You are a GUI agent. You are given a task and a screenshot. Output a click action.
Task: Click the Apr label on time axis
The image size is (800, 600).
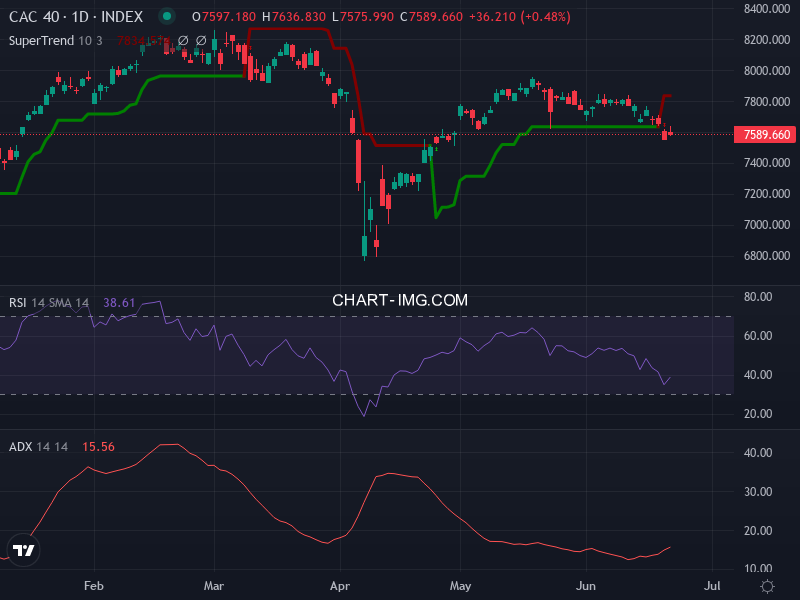tap(340, 586)
